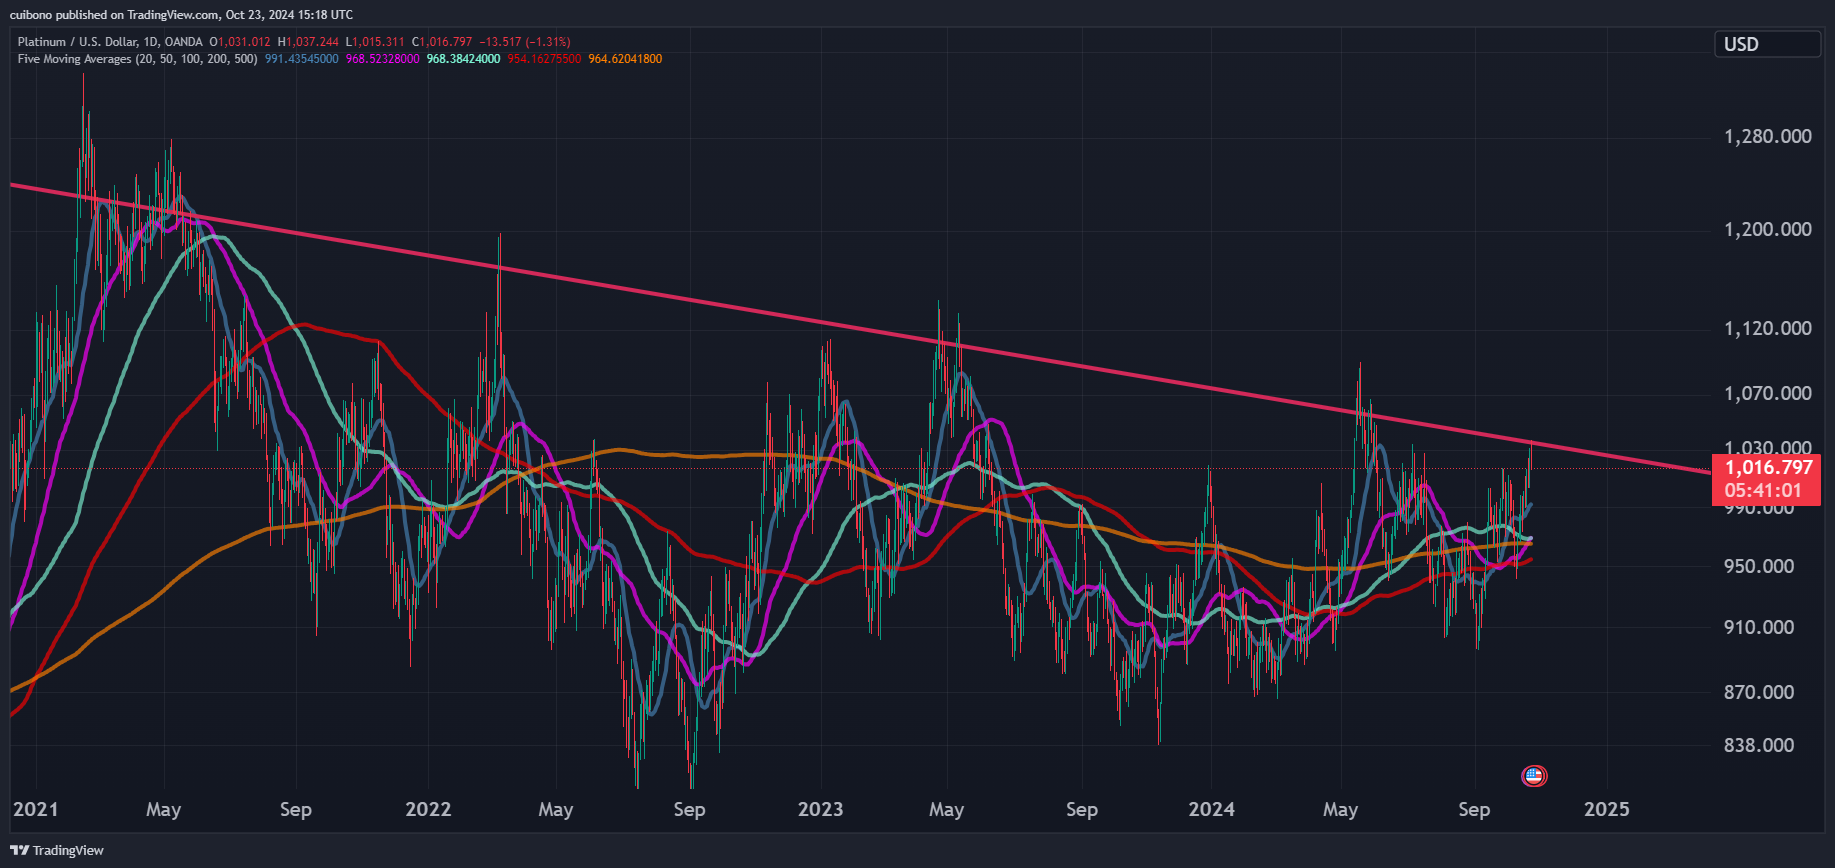Screen dimensions: 1835x868
Task: Click the 2025 label on time axis
Action: click(x=1607, y=809)
